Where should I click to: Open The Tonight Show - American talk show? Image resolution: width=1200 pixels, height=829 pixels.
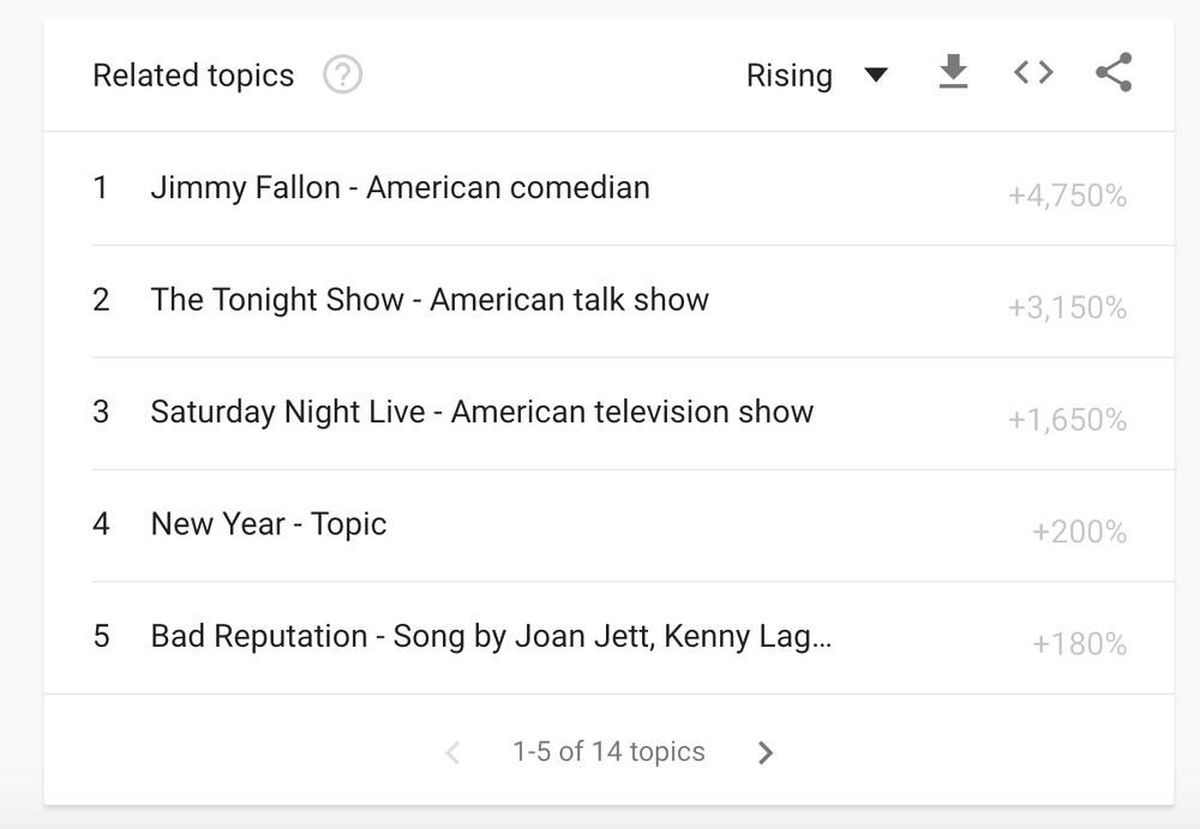pyautogui.click(x=430, y=300)
